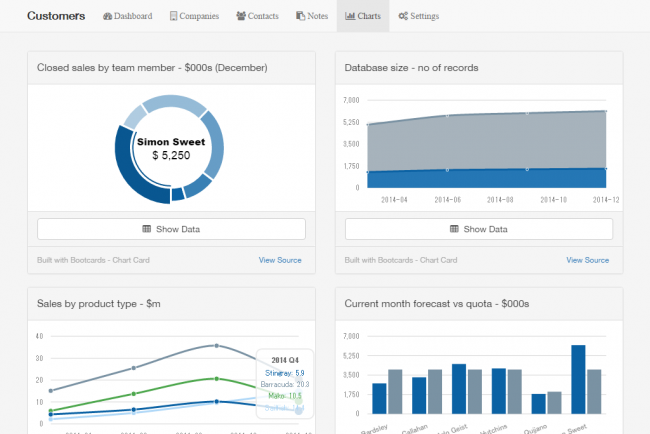This screenshot has width=650, height=434.
Task: Click Mako: 10.5 in tooltip
Action: tap(285, 396)
